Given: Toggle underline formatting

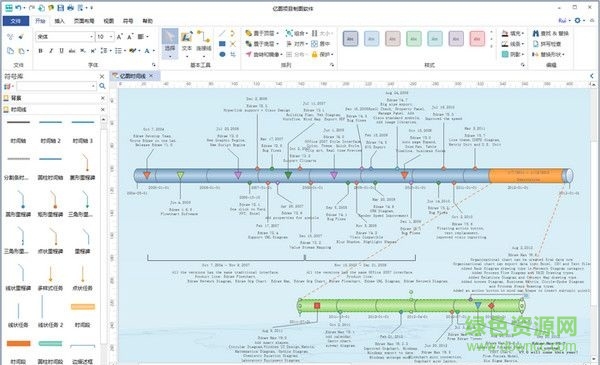Looking at the screenshot, I should [61, 51].
